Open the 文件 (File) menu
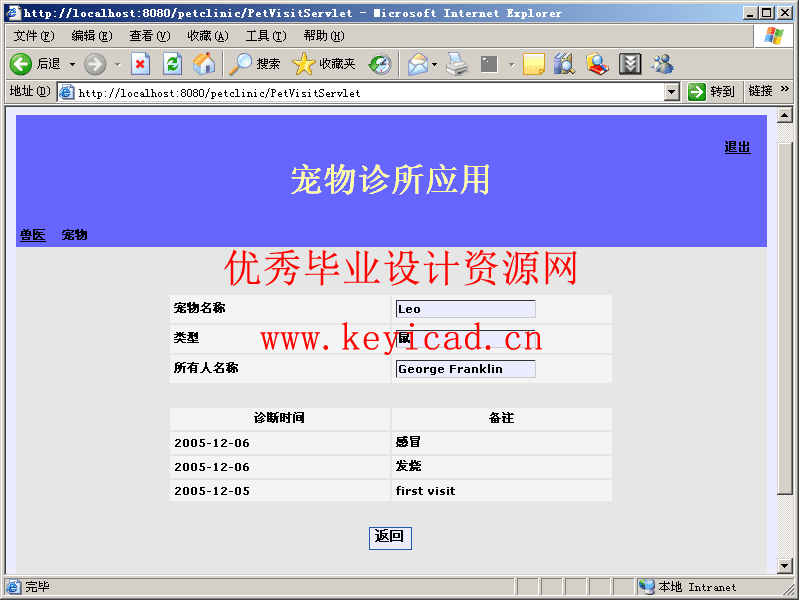The height and width of the screenshot is (600, 799). coord(34,36)
